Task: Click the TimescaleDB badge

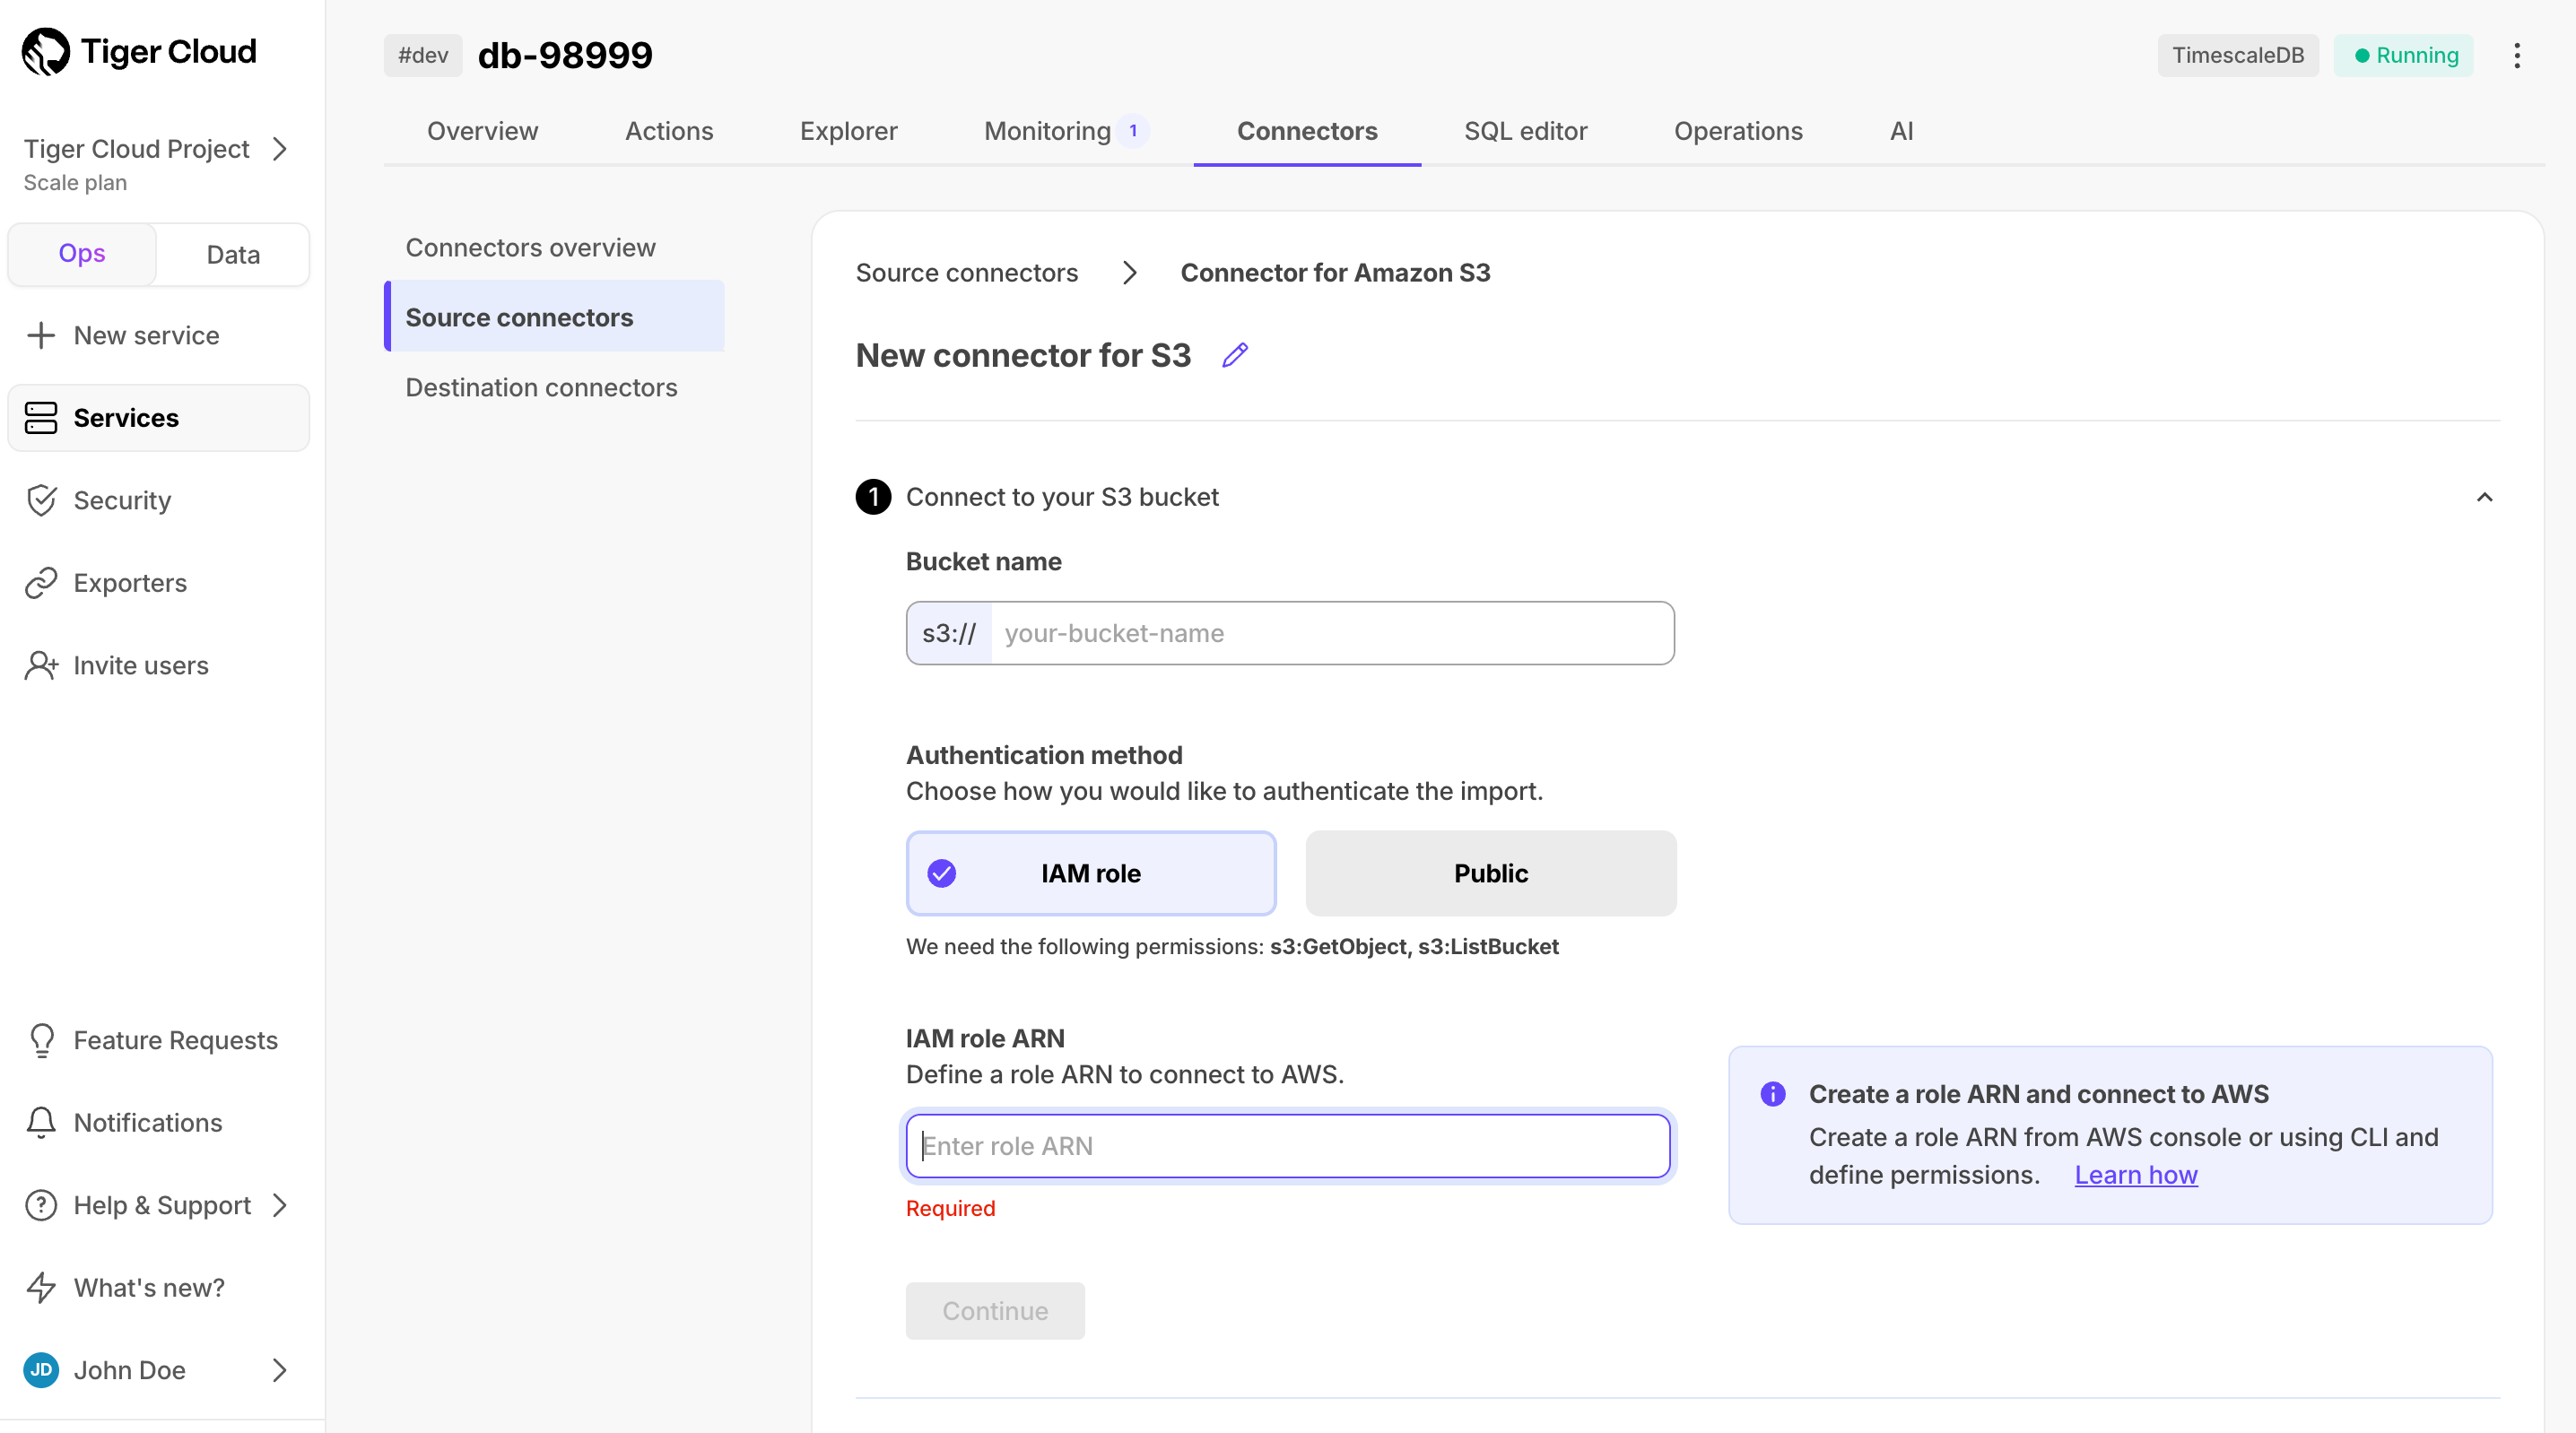Action: point(2237,55)
